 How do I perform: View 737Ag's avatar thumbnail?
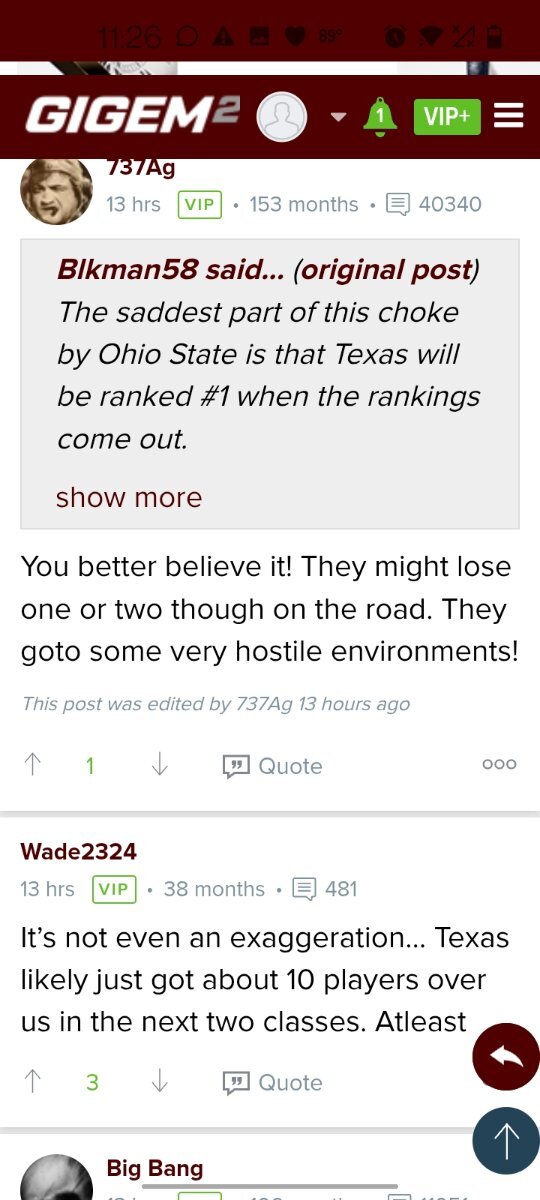point(56,190)
